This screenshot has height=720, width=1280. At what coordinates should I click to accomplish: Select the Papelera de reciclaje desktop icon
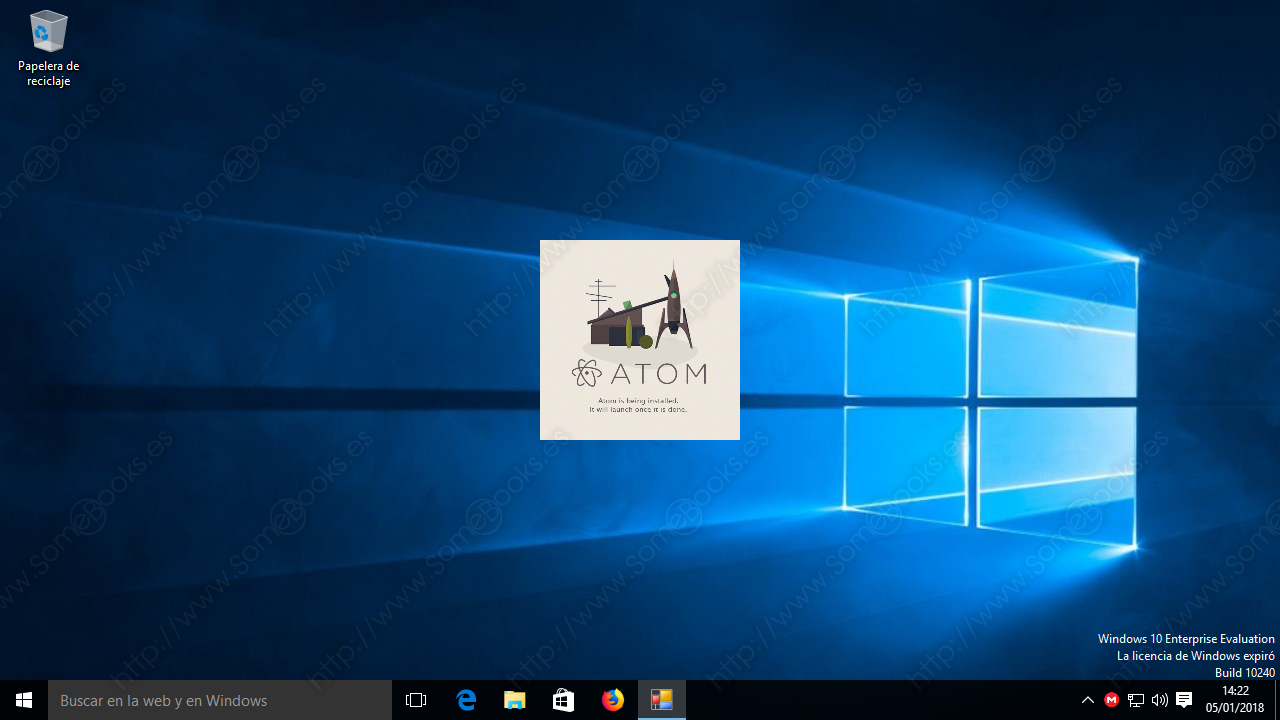(x=48, y=48)
